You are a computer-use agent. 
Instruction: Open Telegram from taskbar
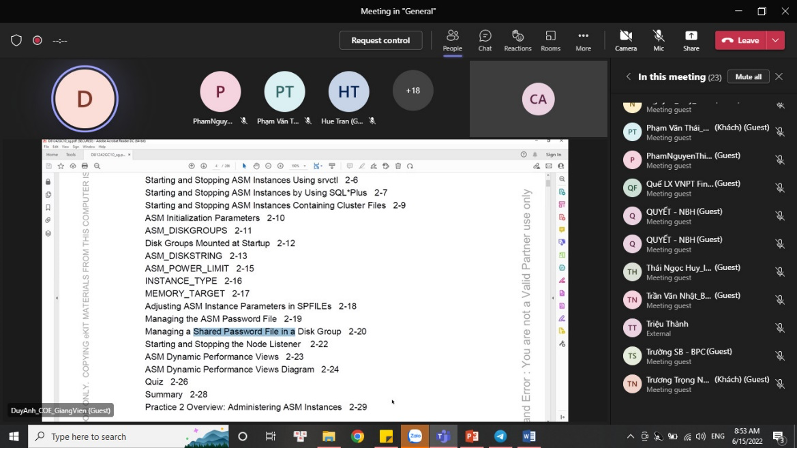coord(500,436)
